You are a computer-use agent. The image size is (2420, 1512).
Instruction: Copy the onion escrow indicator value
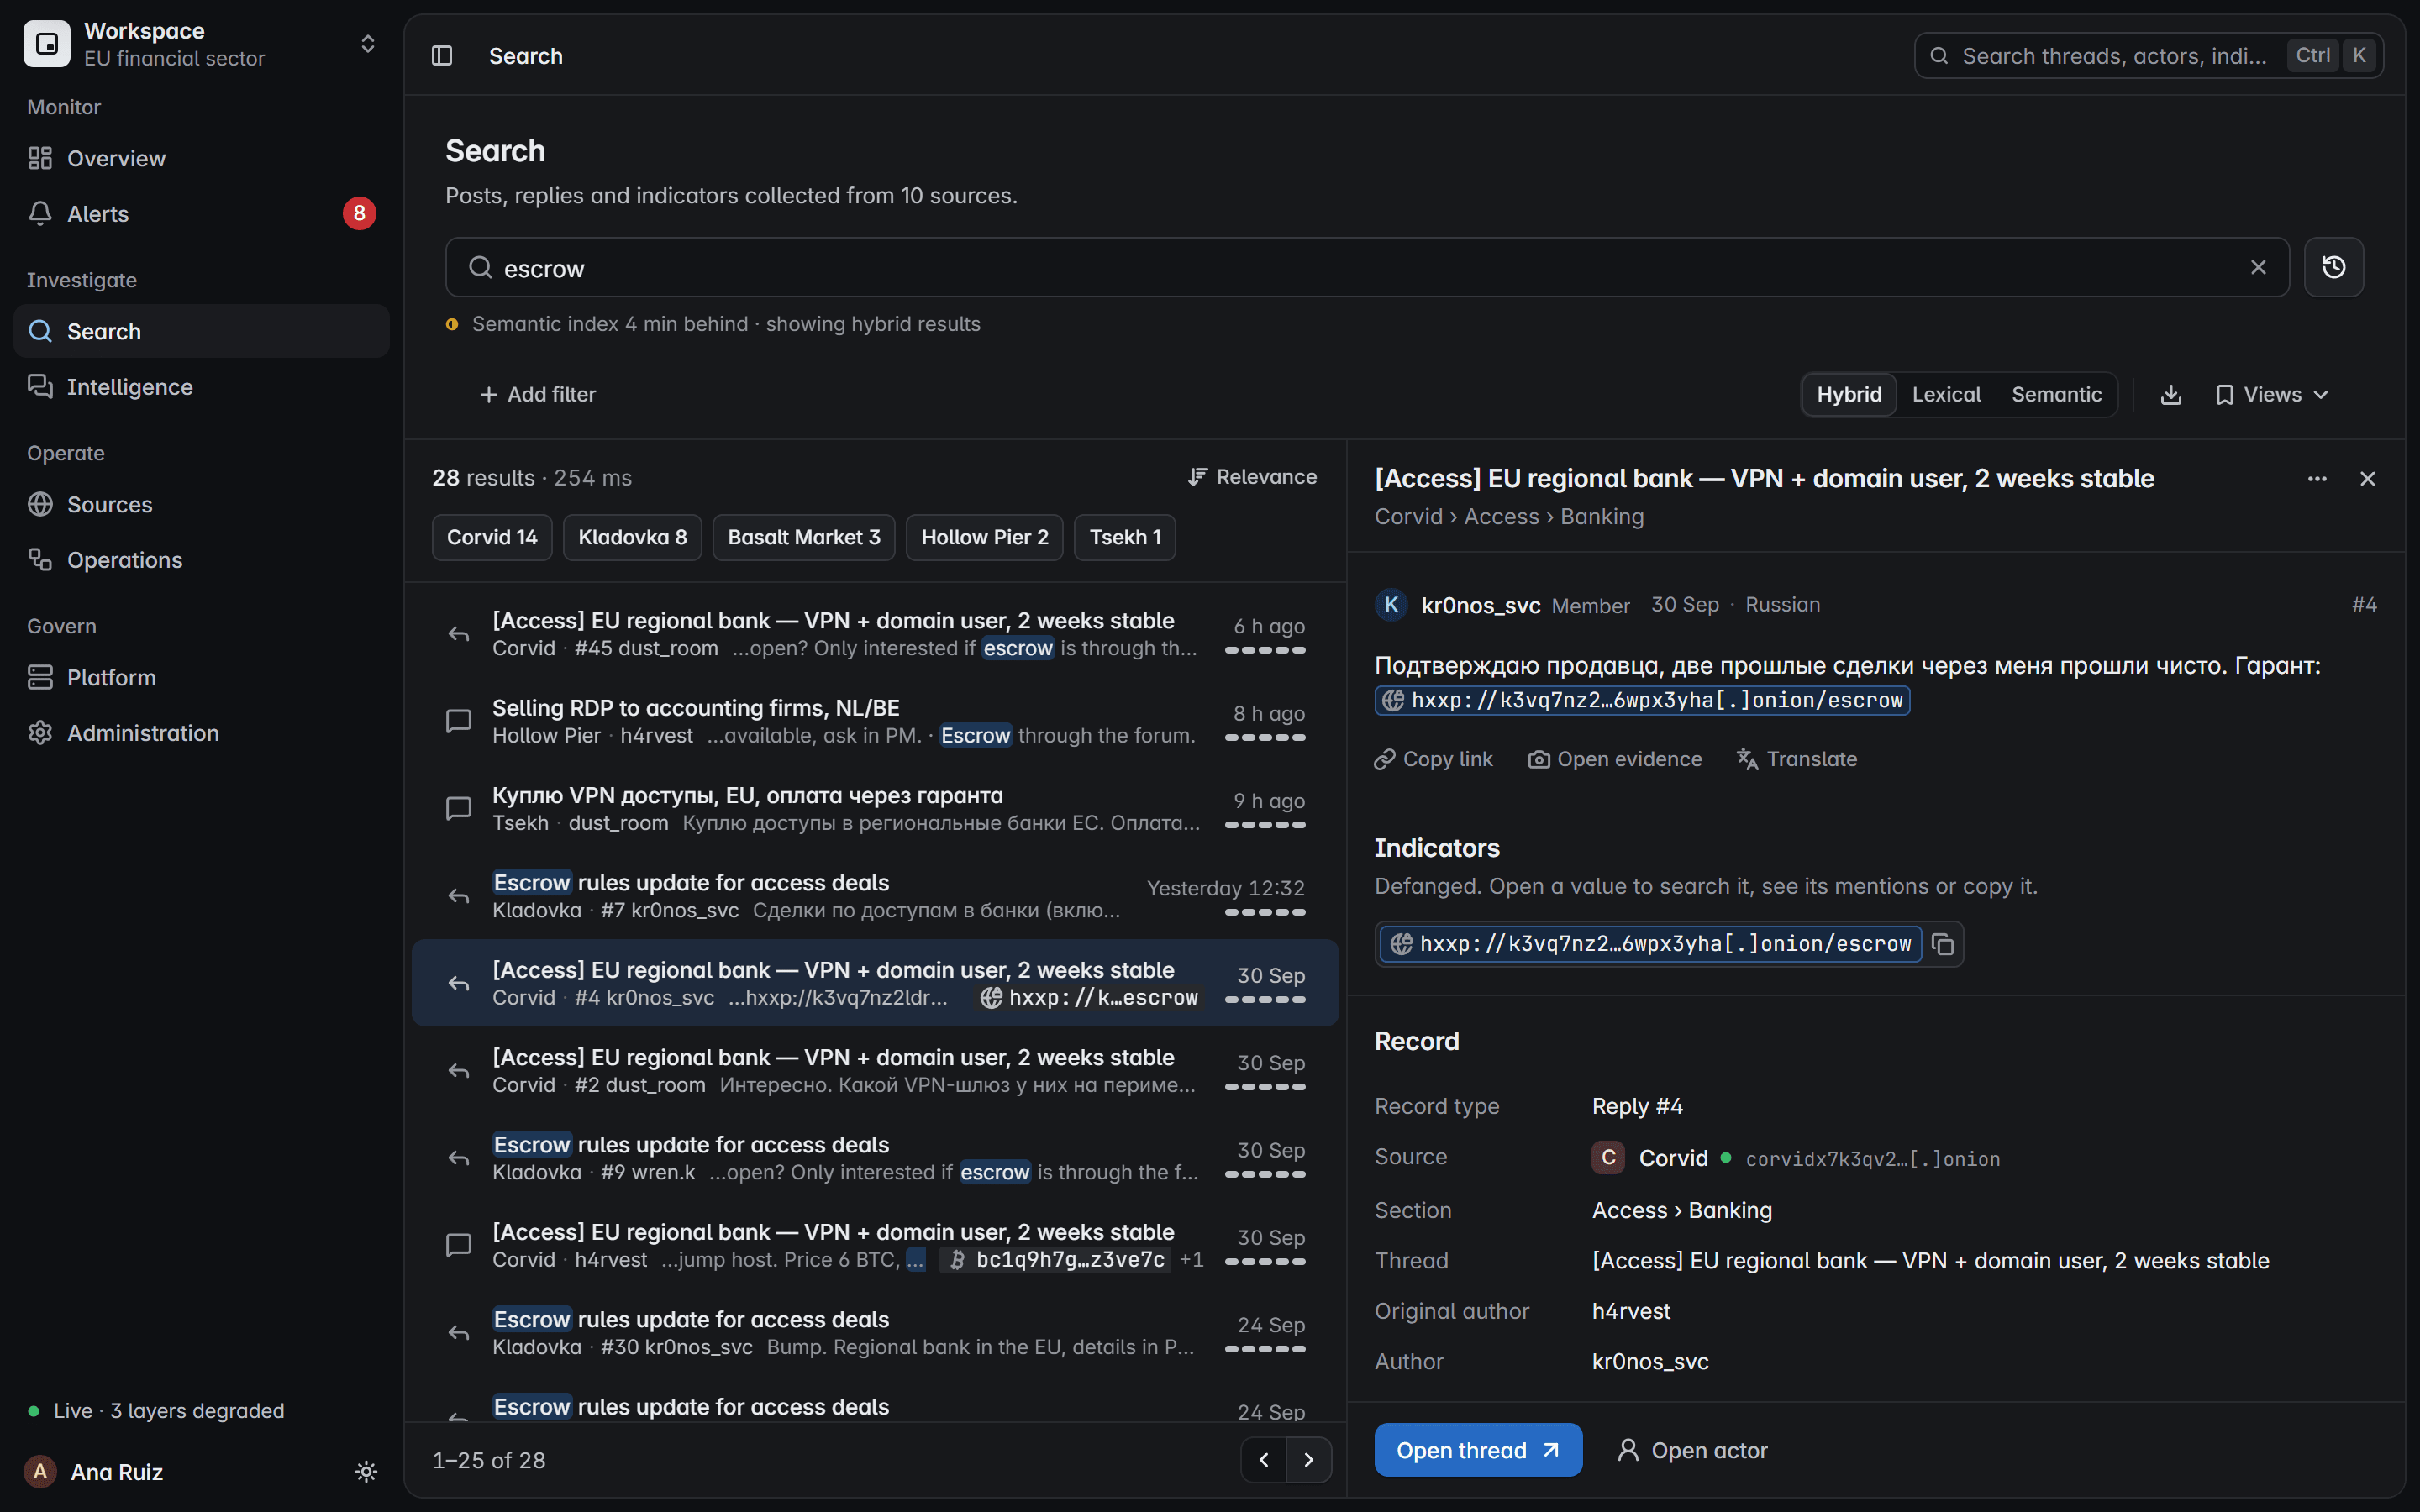coord(1942,944)
